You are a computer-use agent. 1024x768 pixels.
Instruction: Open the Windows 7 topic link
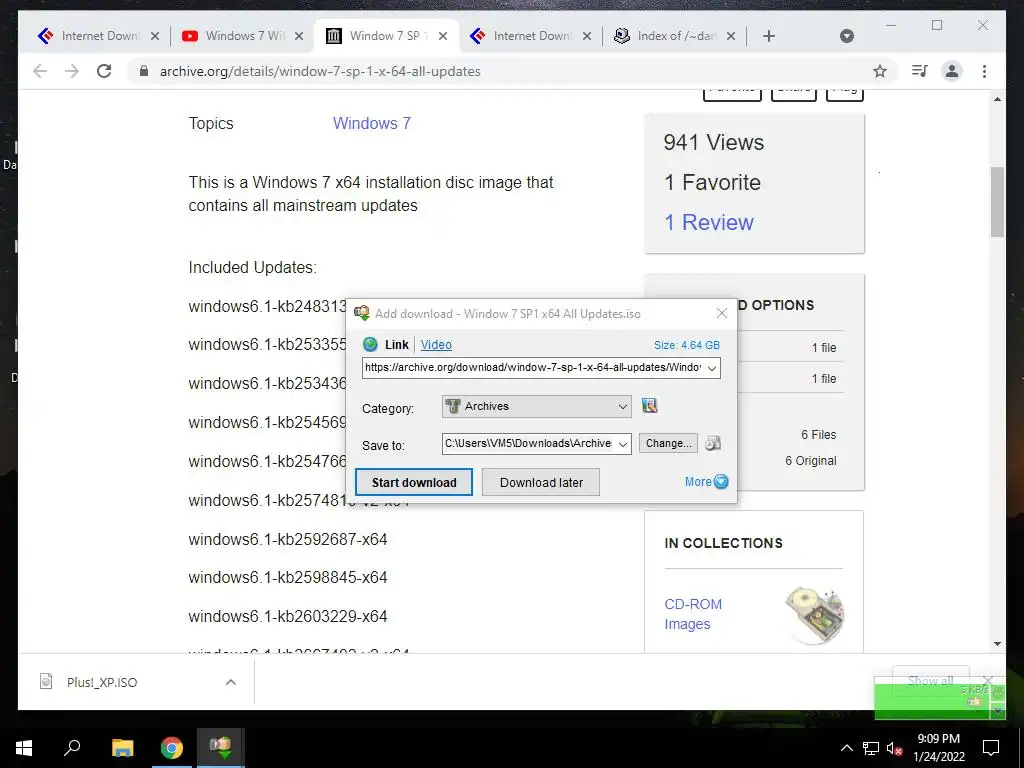pyautogui.click(x=372, y=123)
